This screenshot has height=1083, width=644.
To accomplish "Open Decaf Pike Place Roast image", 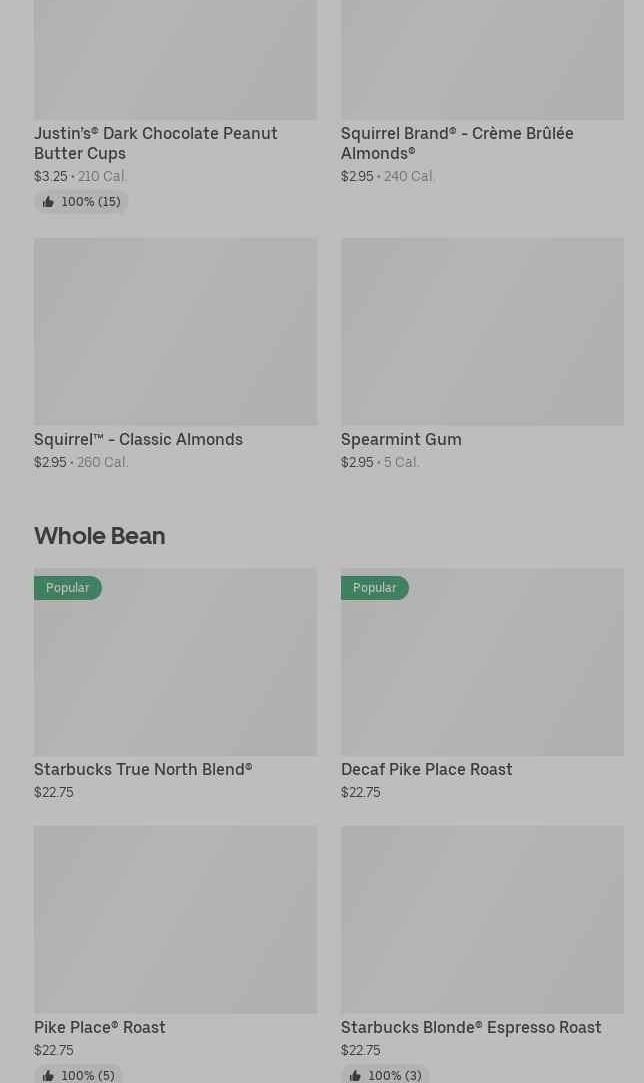I will coord(482,670).
